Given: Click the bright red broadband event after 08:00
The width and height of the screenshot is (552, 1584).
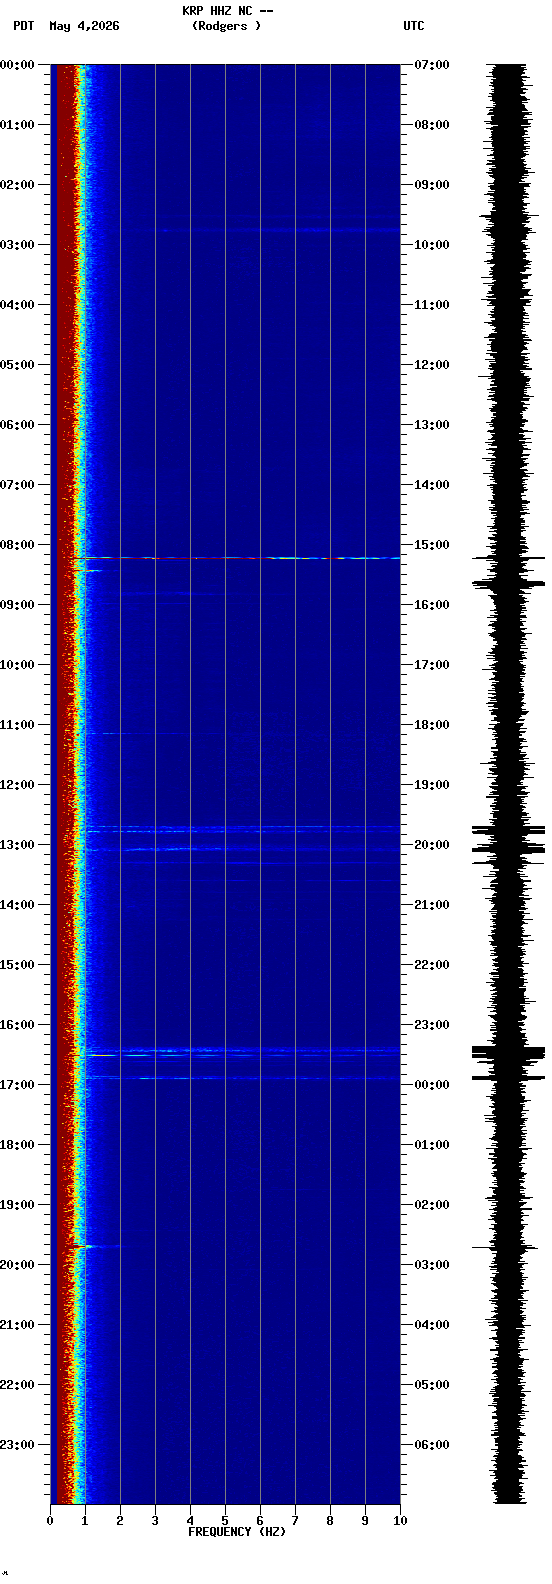Looking at the screenshot, I should pos(237,558).
